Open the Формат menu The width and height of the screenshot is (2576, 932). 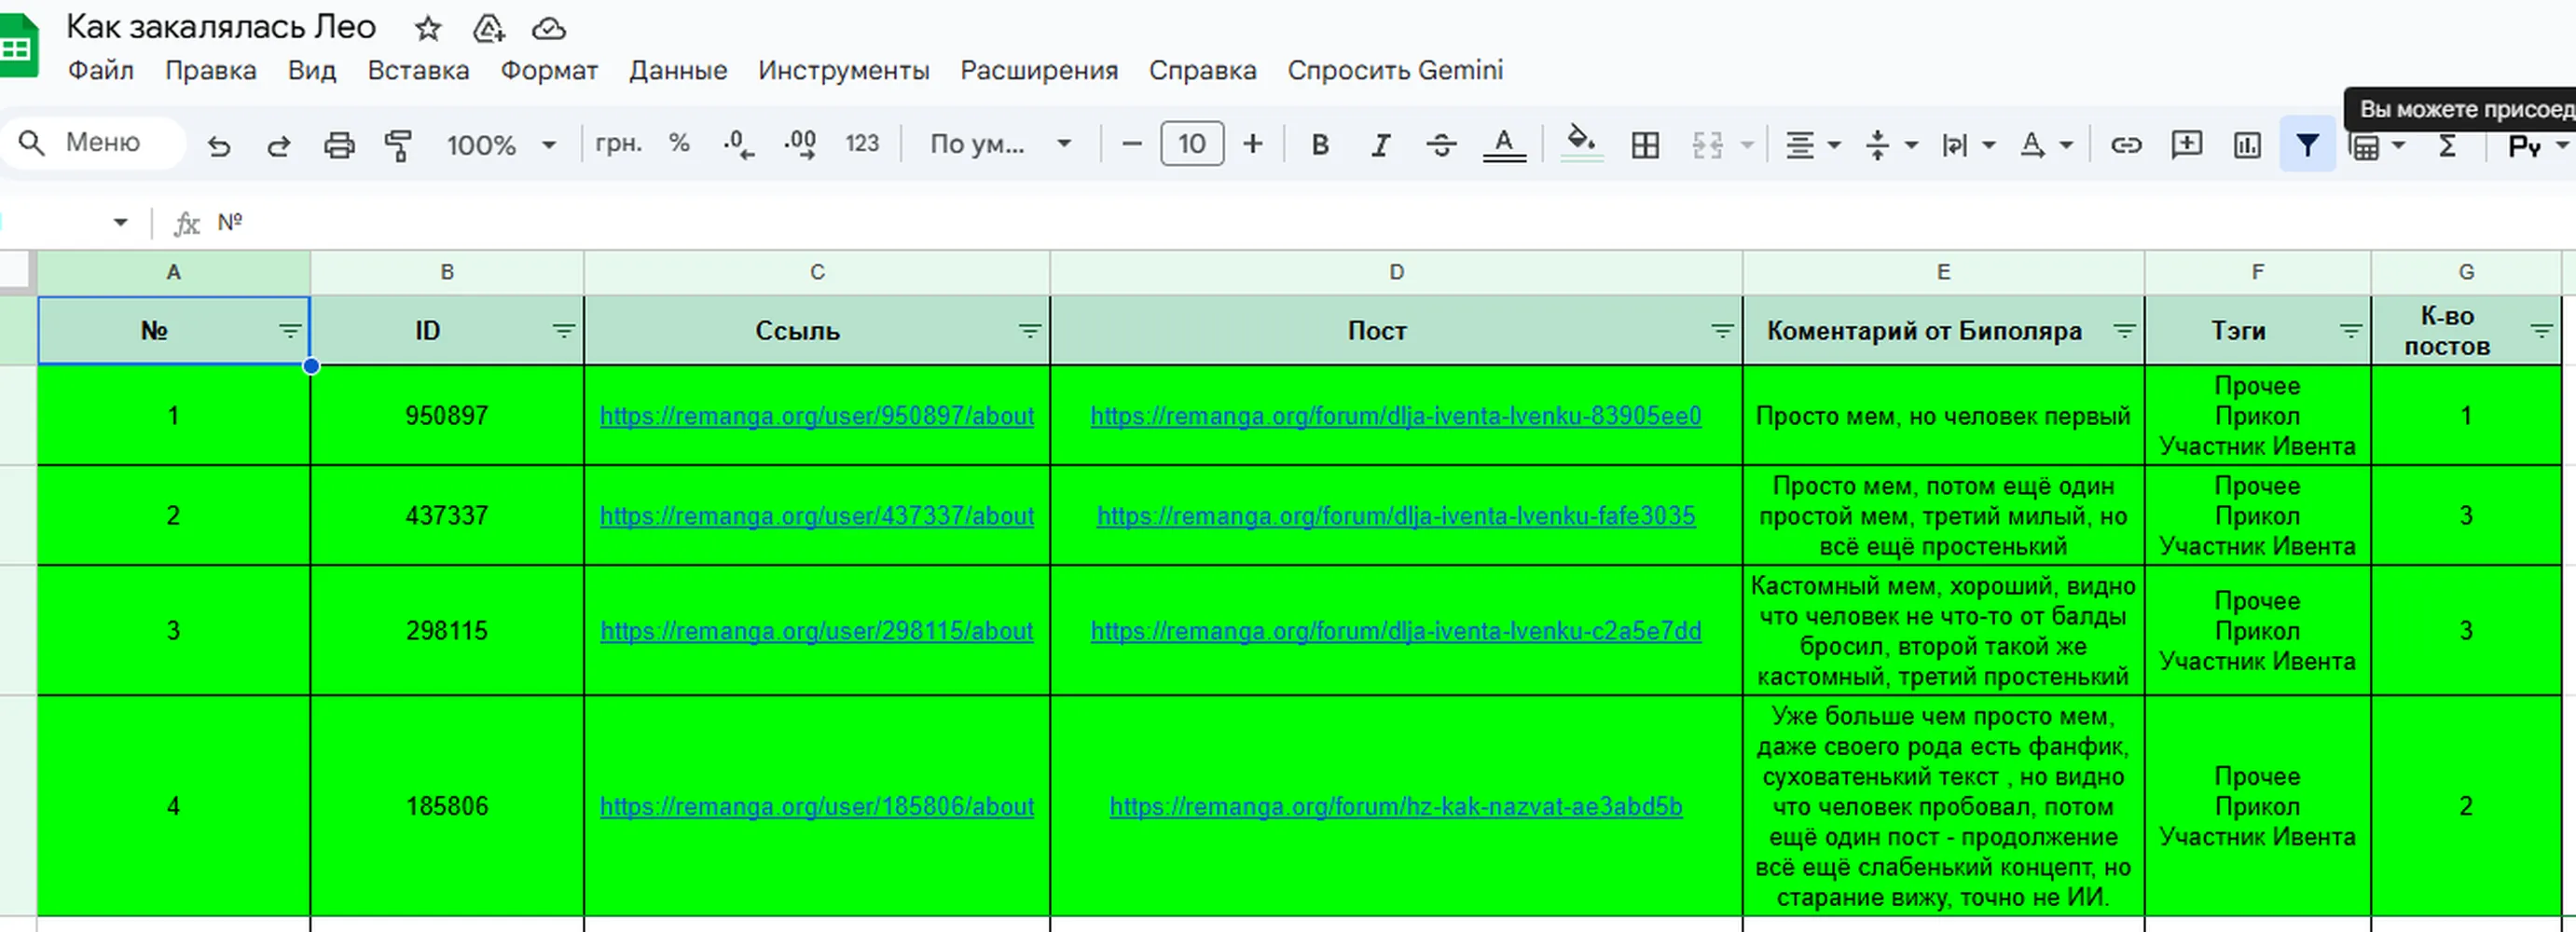pyautogui.click(x=549, y=70)
